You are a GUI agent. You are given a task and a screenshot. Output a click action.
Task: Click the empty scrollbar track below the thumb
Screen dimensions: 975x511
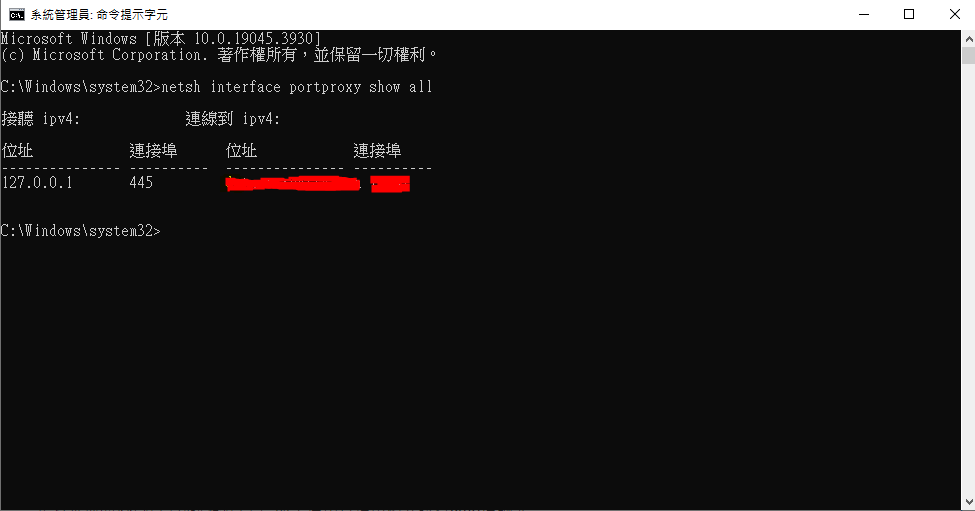(968, 280)
